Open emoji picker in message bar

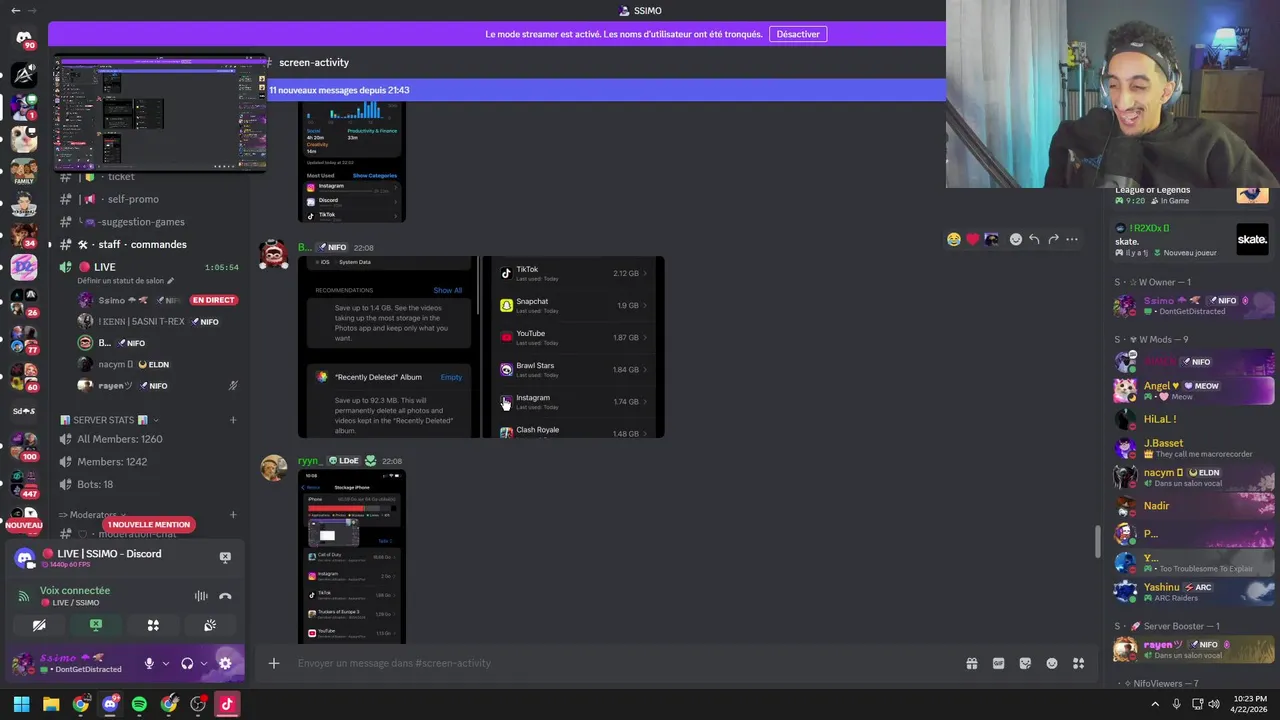click(1052, 663)
